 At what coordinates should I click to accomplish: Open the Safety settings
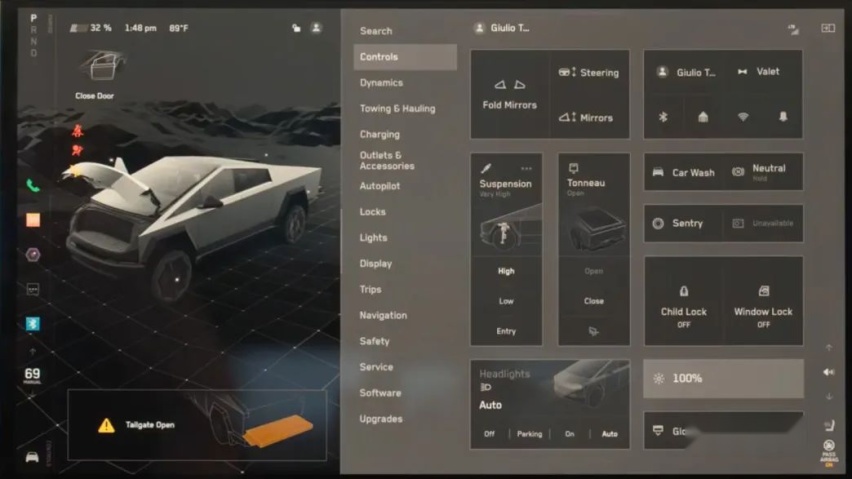pos(374,341)
